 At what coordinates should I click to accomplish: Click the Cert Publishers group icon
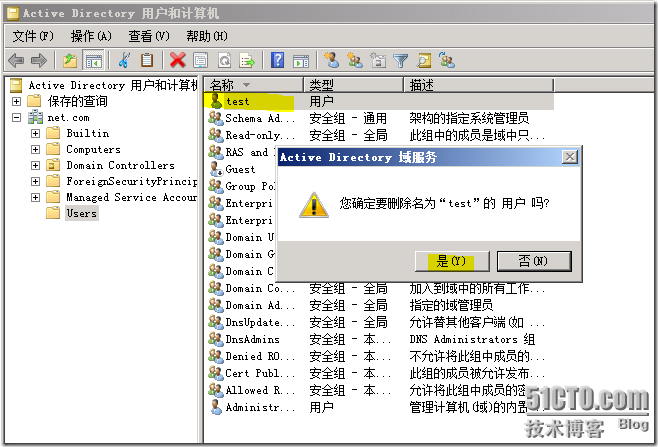[x=216, y=373]
